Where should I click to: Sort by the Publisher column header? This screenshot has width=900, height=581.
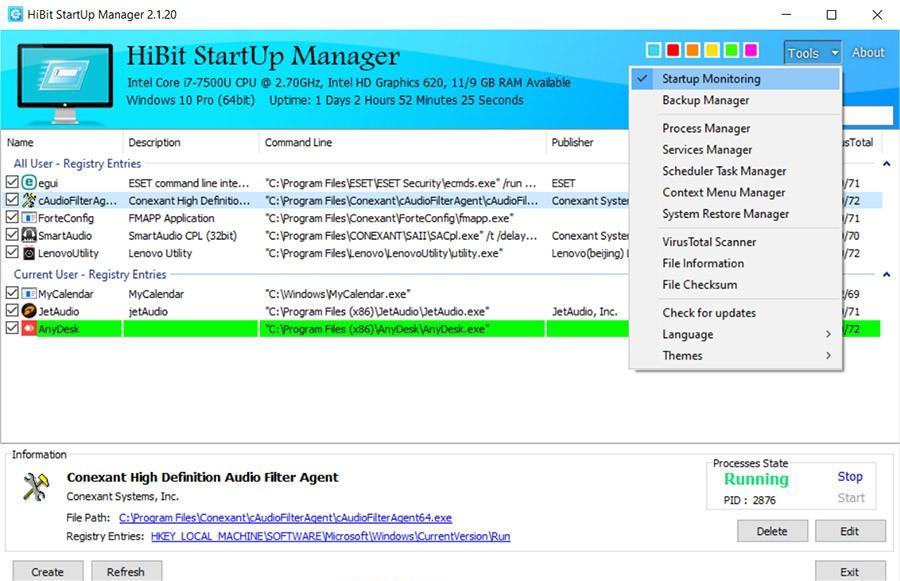(588, 142)
